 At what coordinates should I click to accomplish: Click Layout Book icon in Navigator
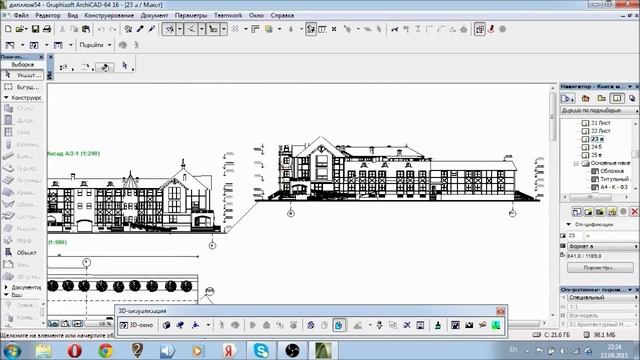(617, 98)
